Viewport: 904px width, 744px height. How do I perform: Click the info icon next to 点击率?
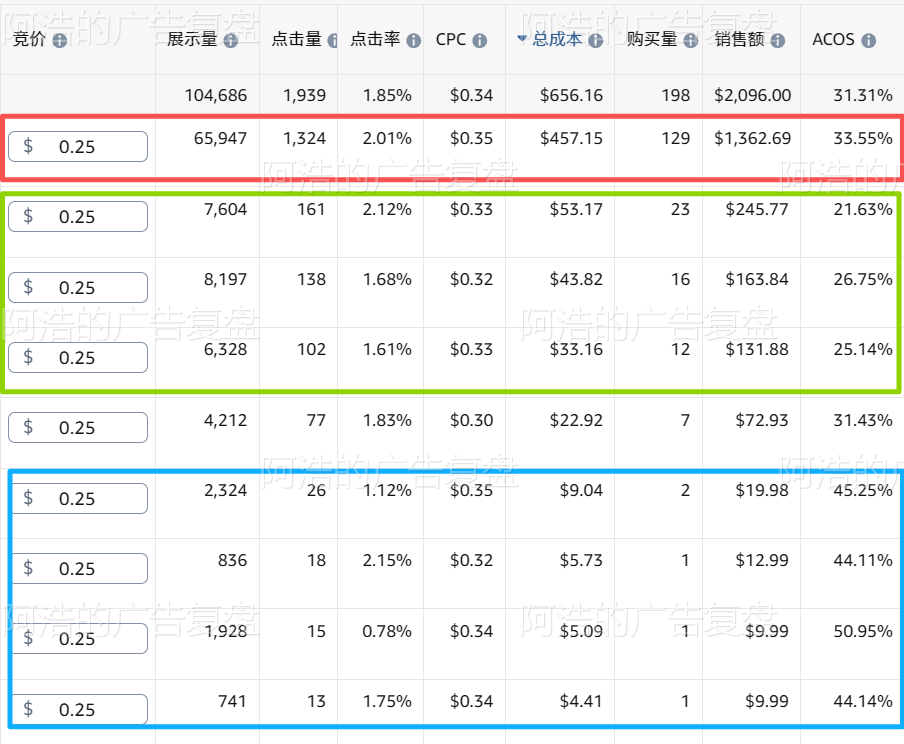coord(413,40)
